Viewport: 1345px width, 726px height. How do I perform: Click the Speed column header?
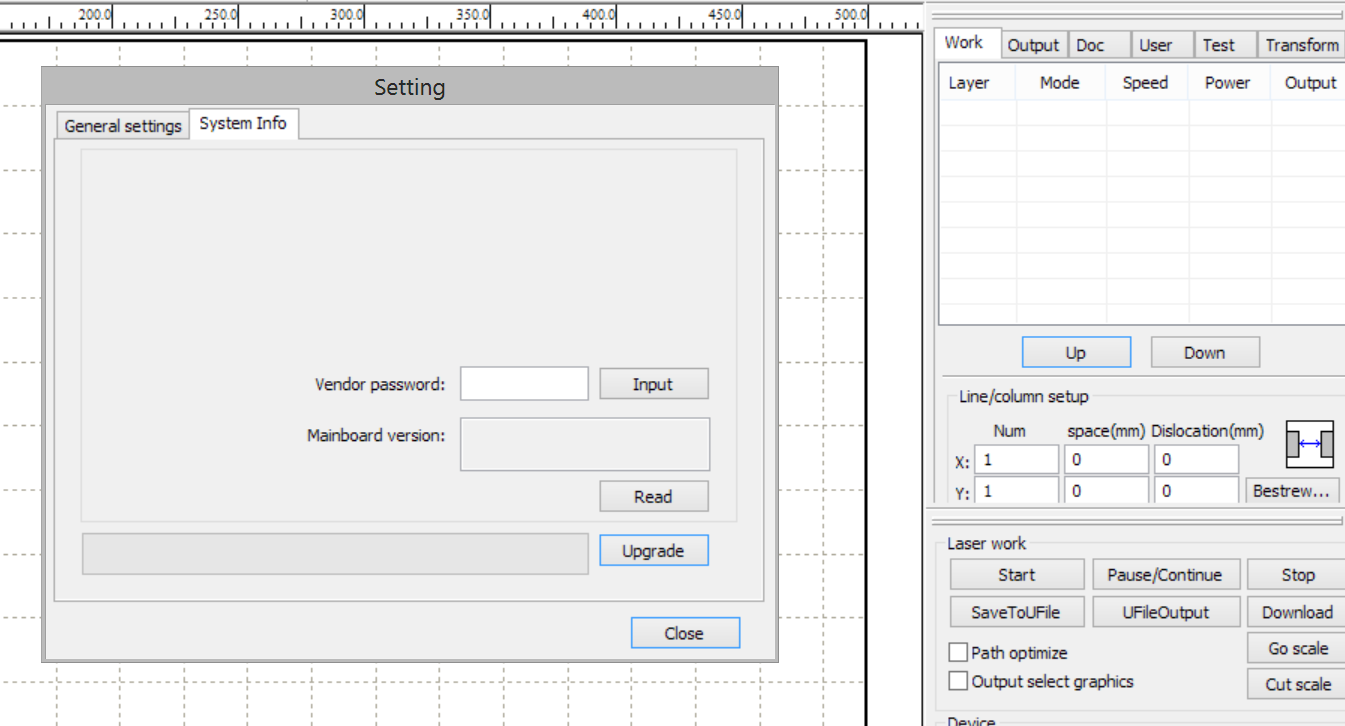[1145, 83]
